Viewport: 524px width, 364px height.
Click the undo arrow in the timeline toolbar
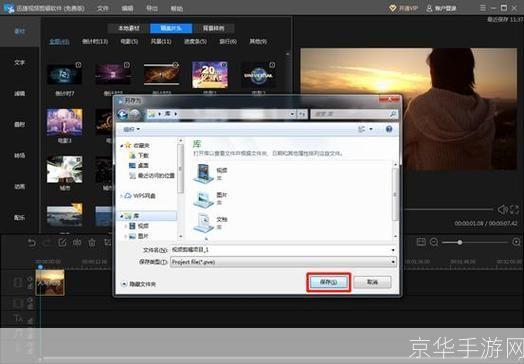point(31,243)
